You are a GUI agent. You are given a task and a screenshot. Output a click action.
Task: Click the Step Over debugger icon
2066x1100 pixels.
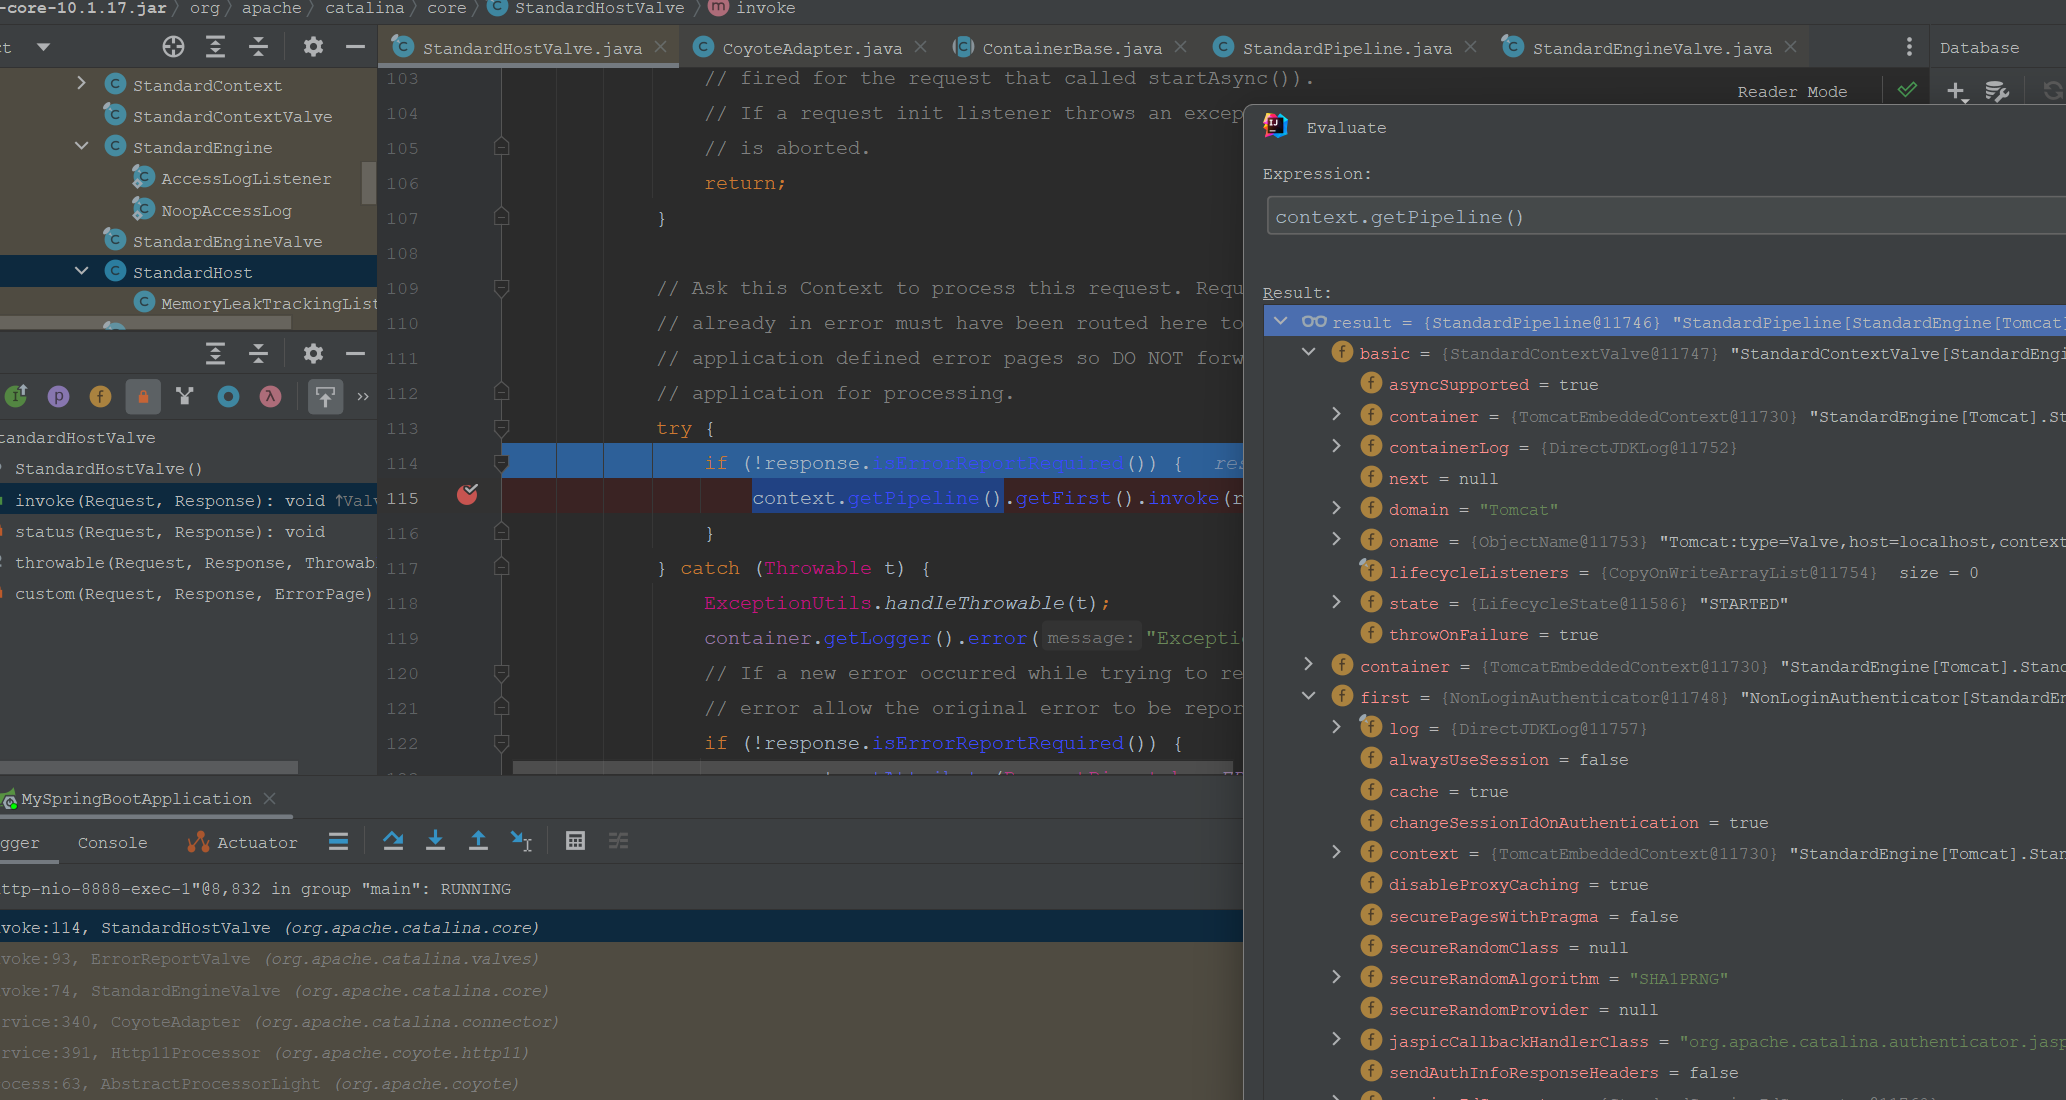pos(393,841)
